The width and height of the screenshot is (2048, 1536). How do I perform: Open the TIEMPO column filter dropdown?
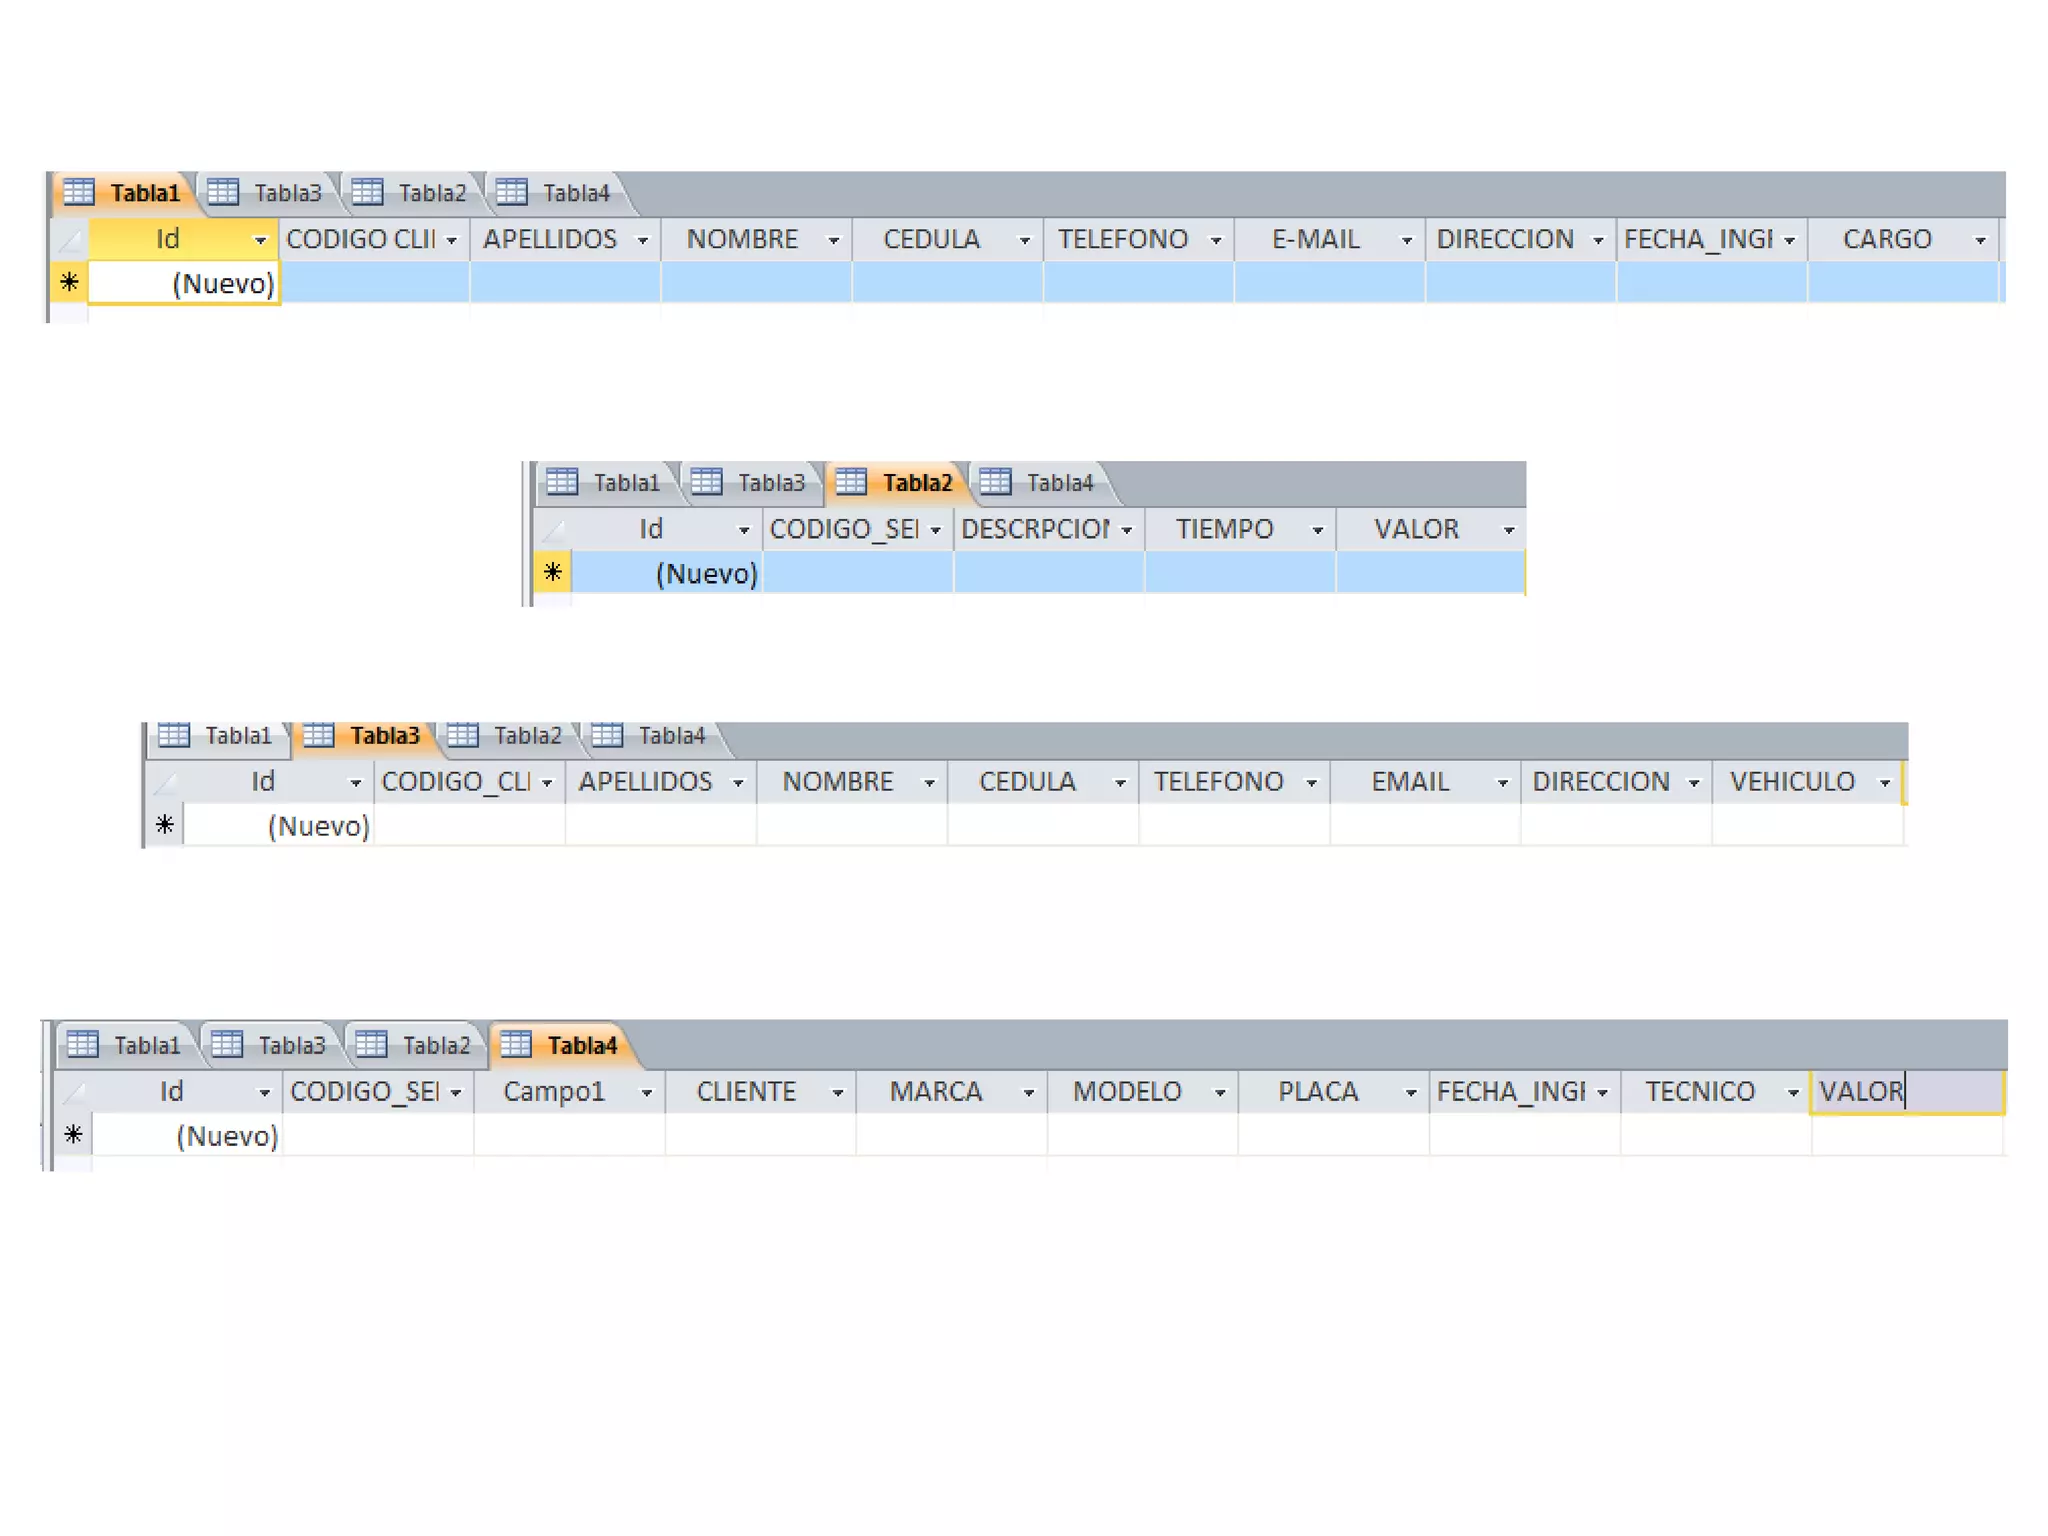coord(1317,530)
